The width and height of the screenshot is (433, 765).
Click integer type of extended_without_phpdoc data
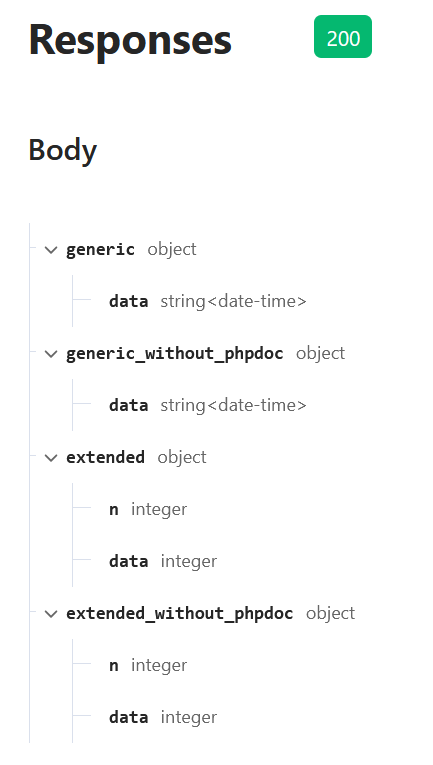[x=189, y=718]
